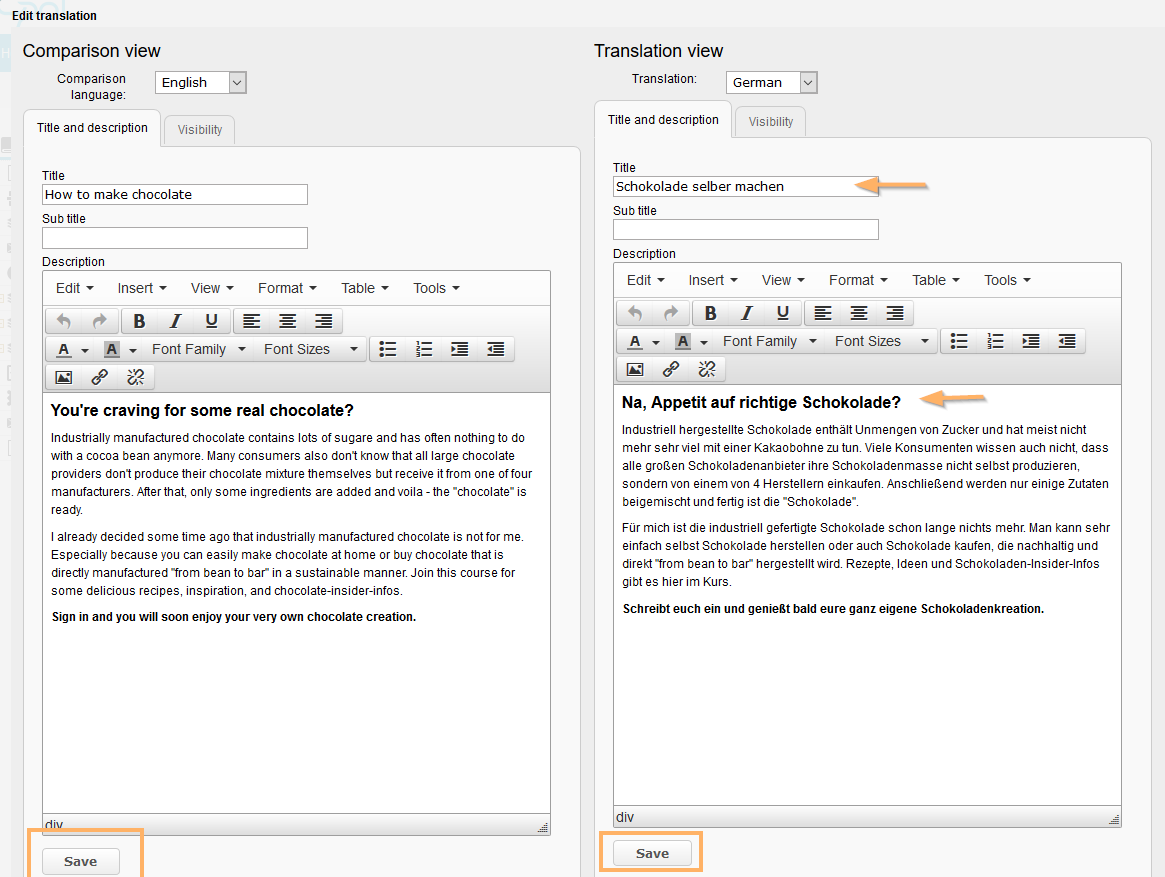The height and width of the screenshot is (877, 1165).
Task: Click the German Title field containing Schokolade
Action: (745, 186)
